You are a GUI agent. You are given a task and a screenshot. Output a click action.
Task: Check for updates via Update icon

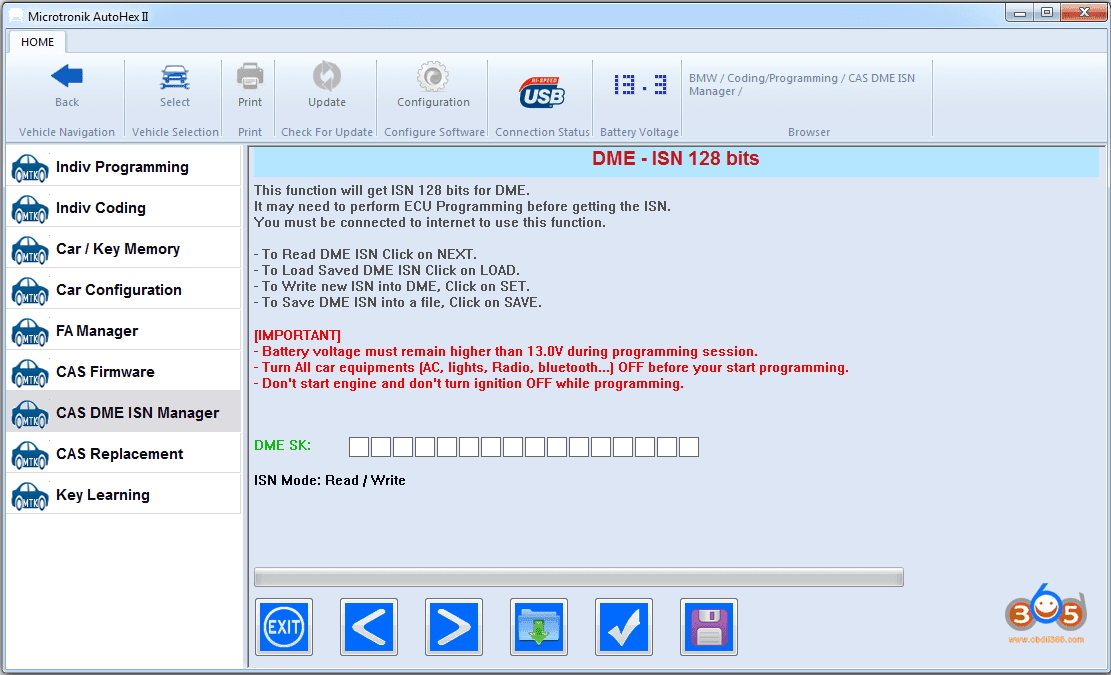(327, 76)
